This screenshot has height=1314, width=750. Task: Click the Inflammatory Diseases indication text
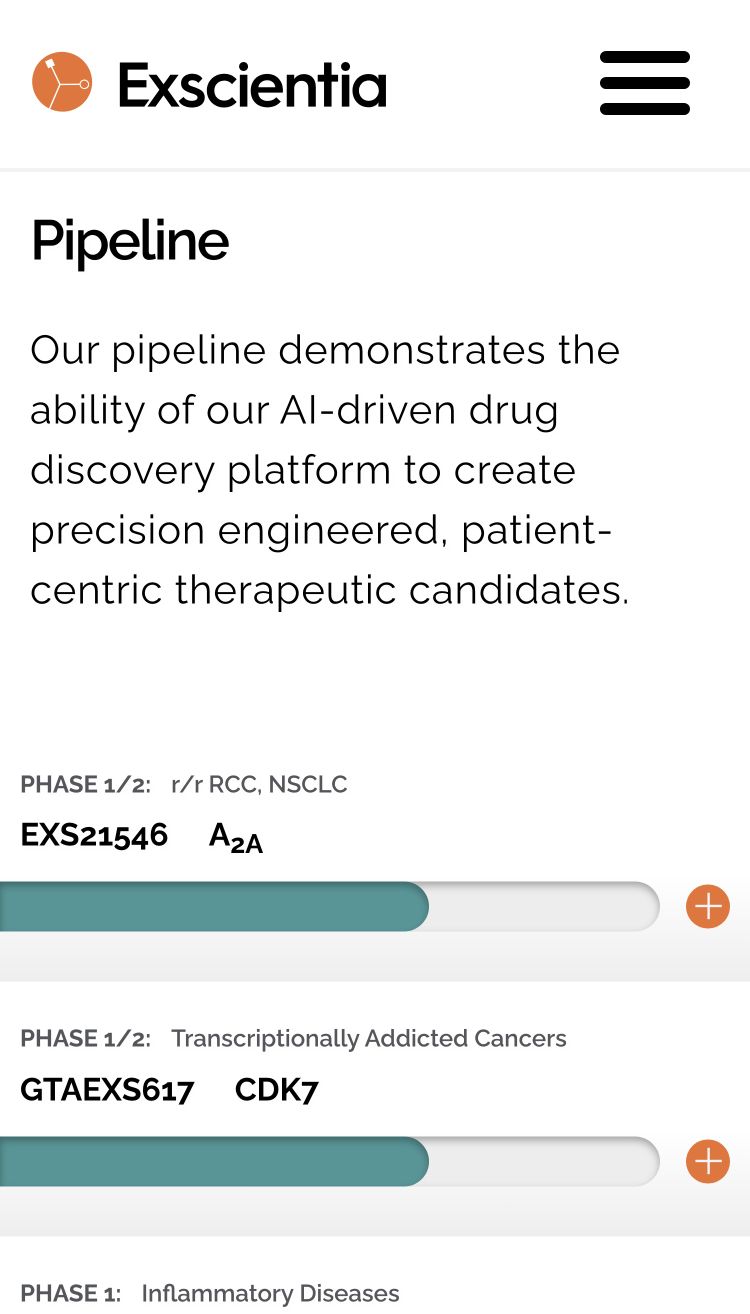tap(270, 1293)
